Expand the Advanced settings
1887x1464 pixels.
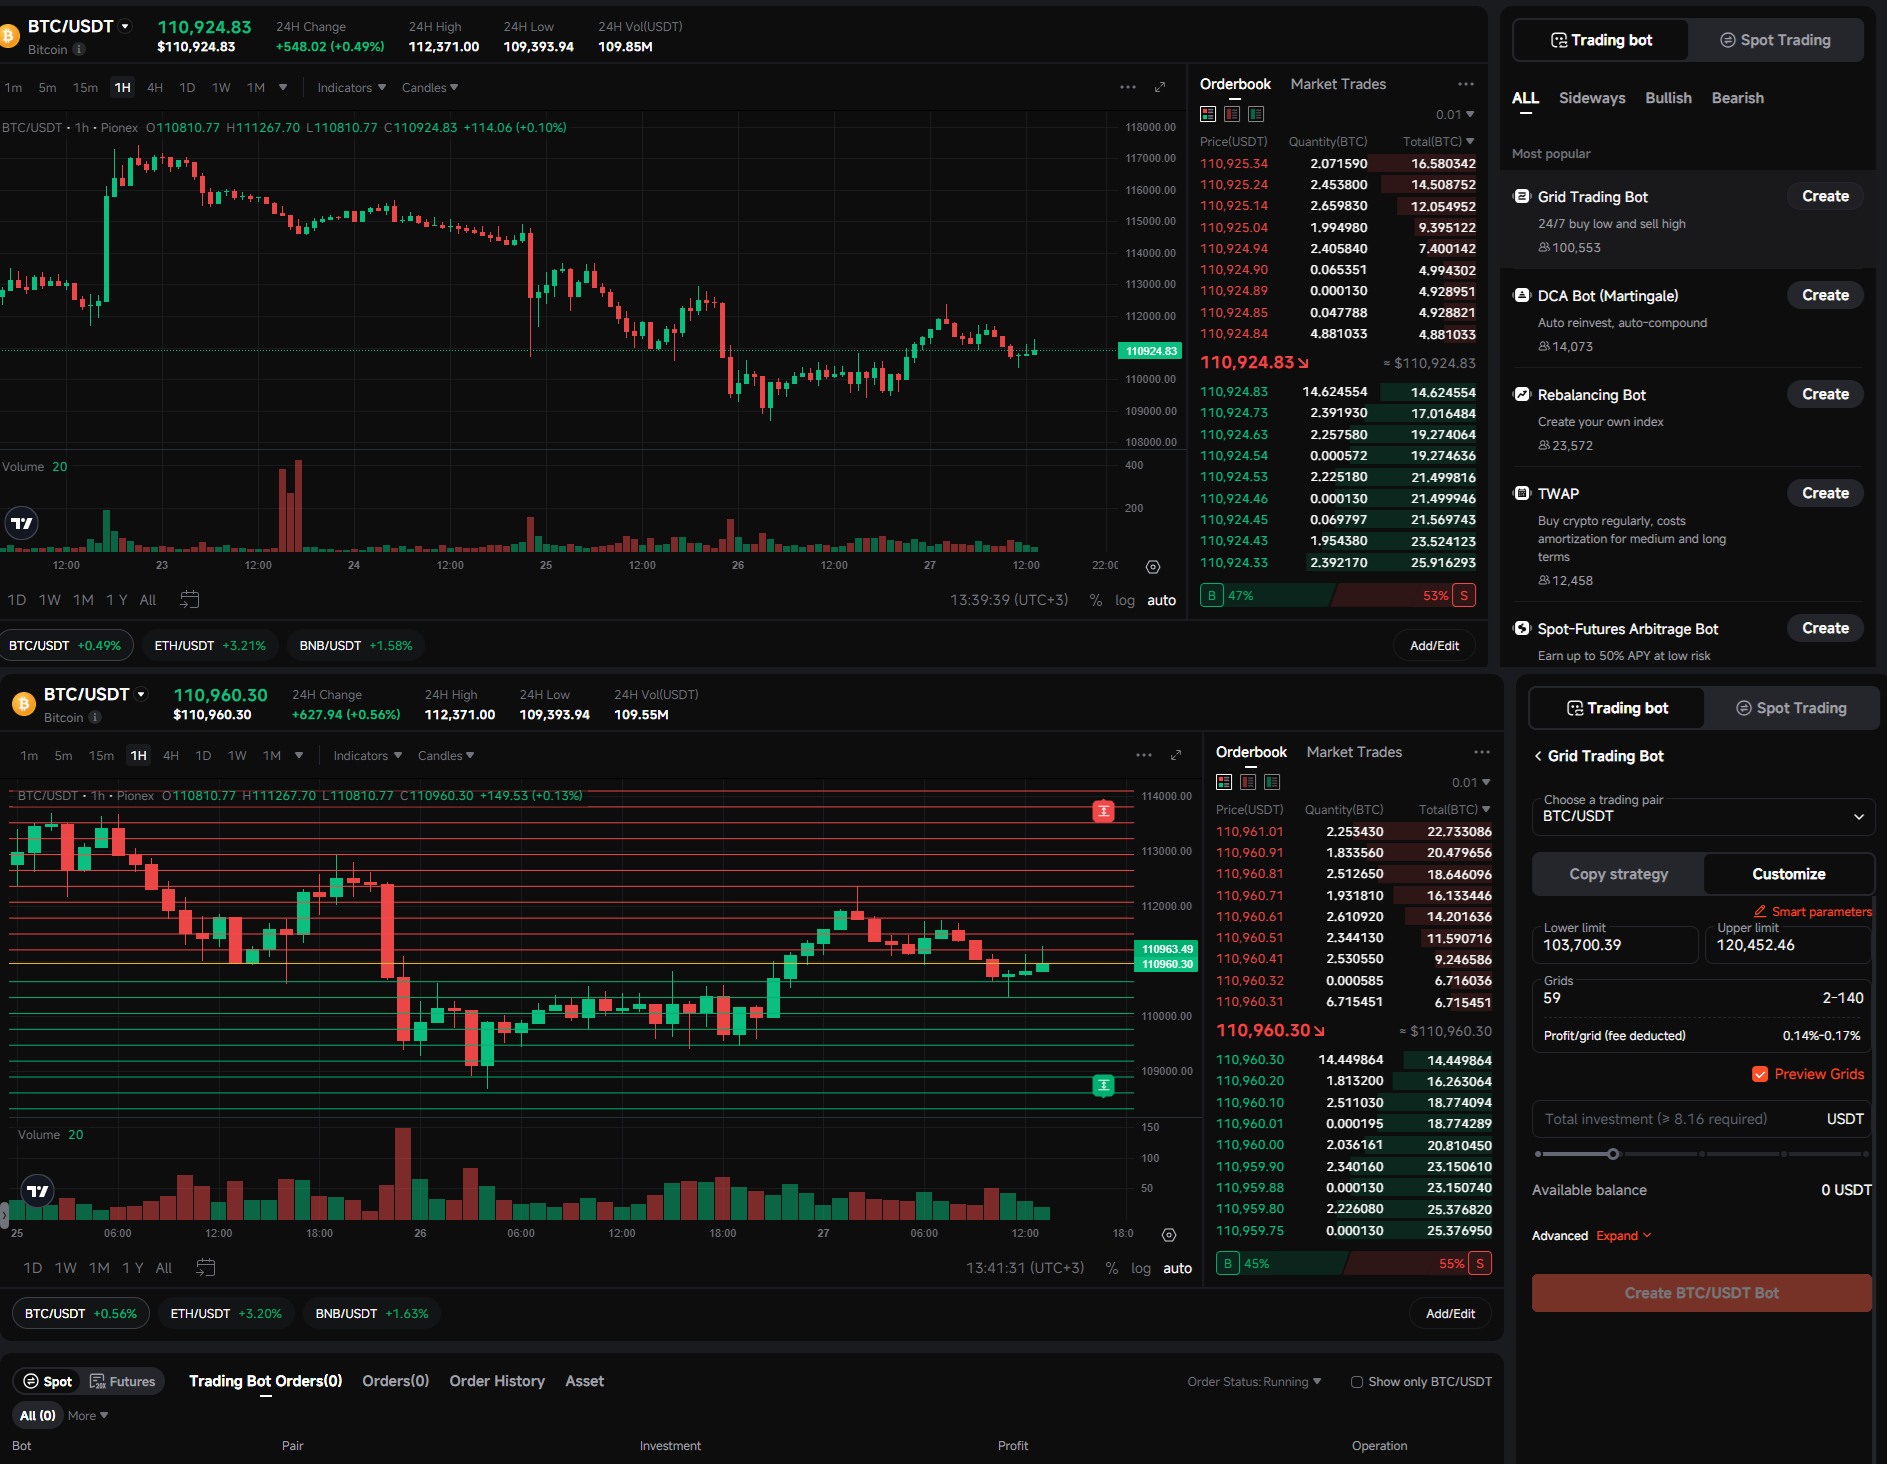[x=1623, y=1236]
